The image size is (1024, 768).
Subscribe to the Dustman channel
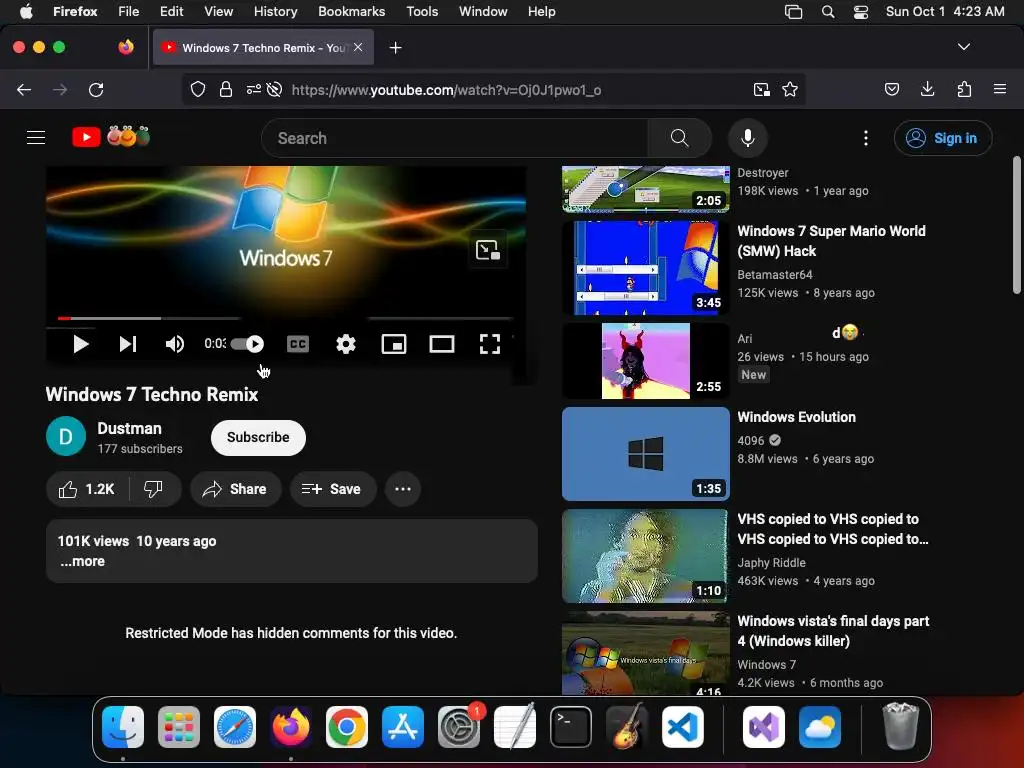(x=258, y=438)
